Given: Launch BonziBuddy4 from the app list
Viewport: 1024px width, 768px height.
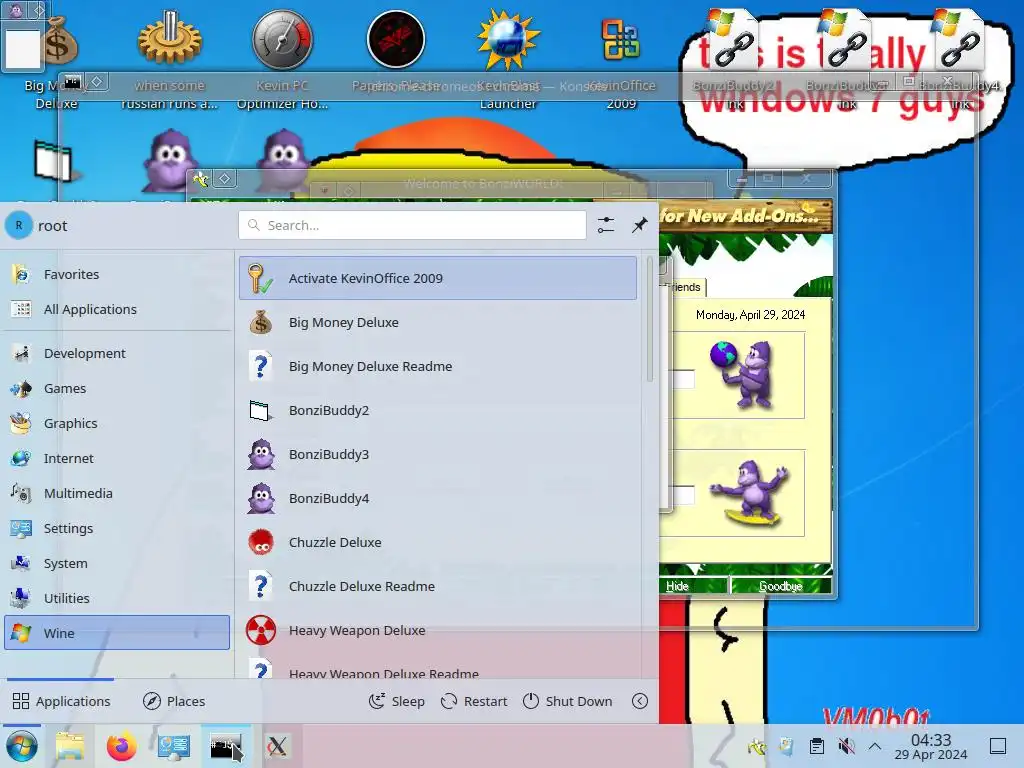Looking at the screenshot, I should [438, 498].
